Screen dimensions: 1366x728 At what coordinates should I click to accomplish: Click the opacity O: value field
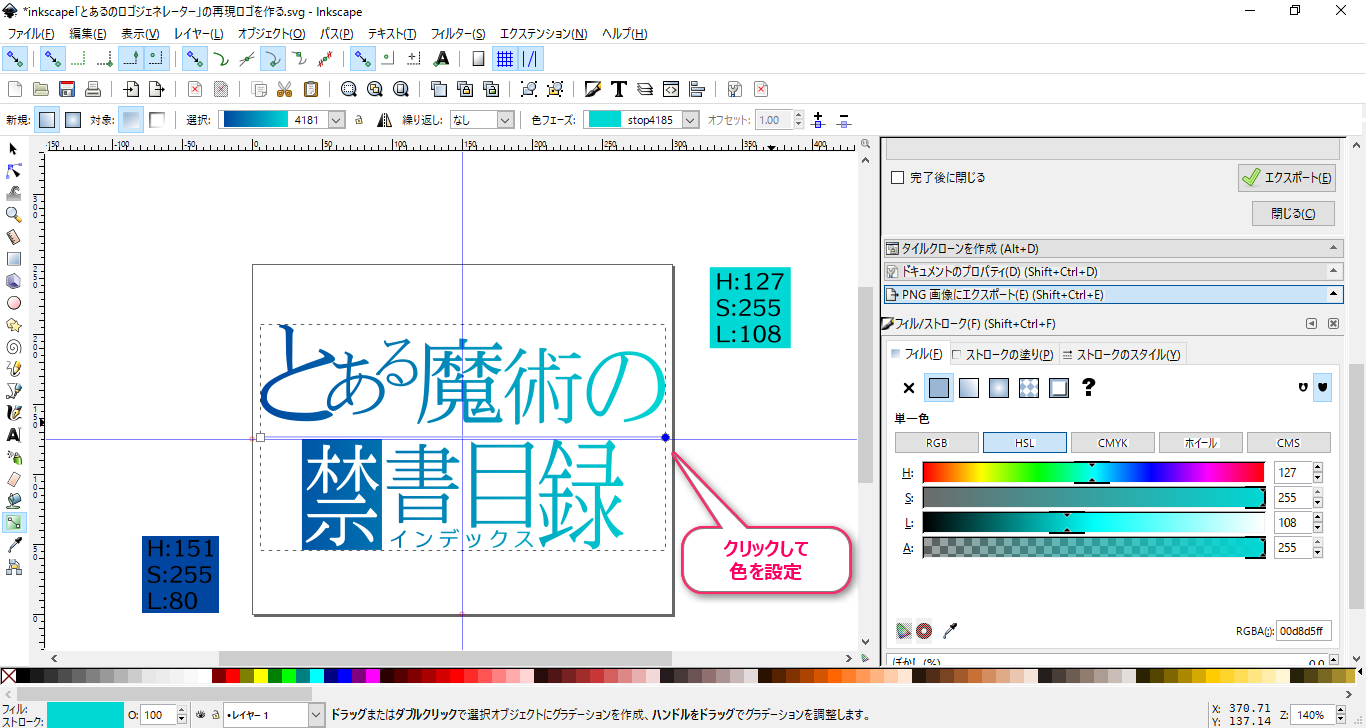click(159, 715)
